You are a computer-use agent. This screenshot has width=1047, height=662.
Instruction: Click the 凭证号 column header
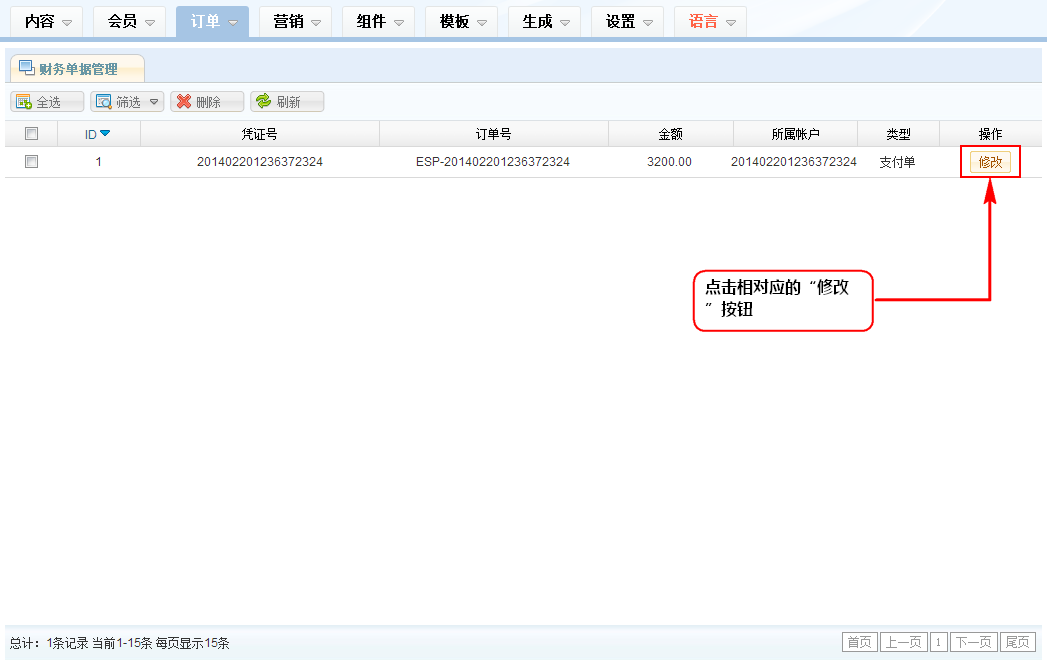[x=260, y=134]
